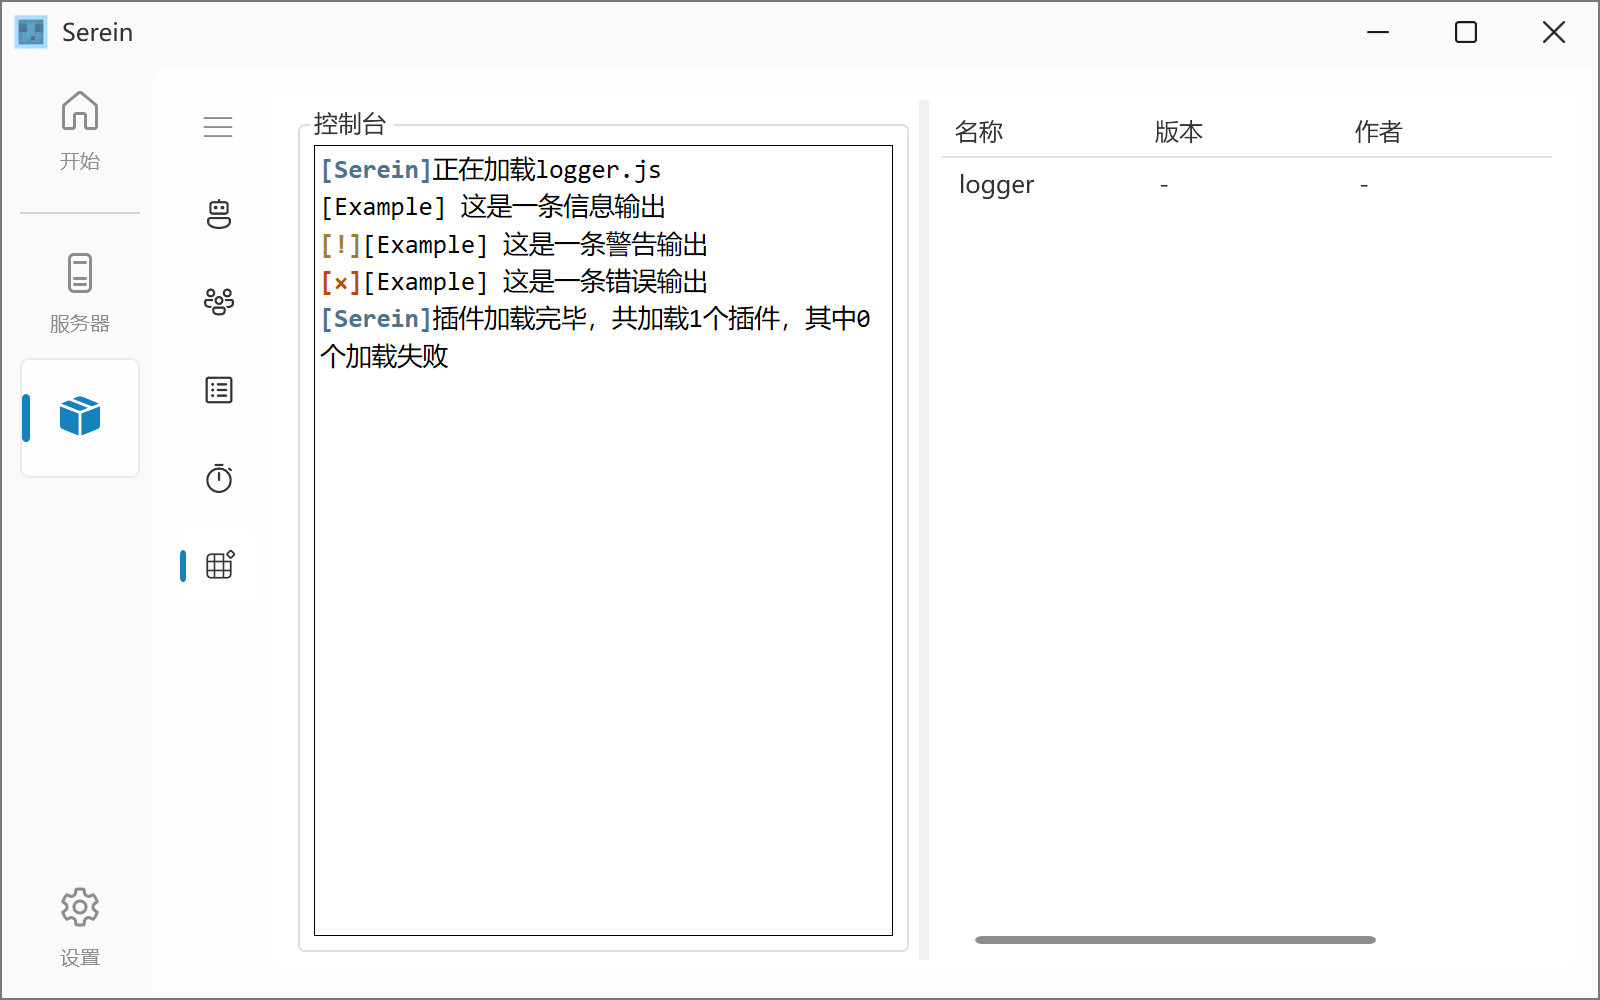Open 设置 settings page
This screenshot has width=1600, height=1000.
click(80, 927)
